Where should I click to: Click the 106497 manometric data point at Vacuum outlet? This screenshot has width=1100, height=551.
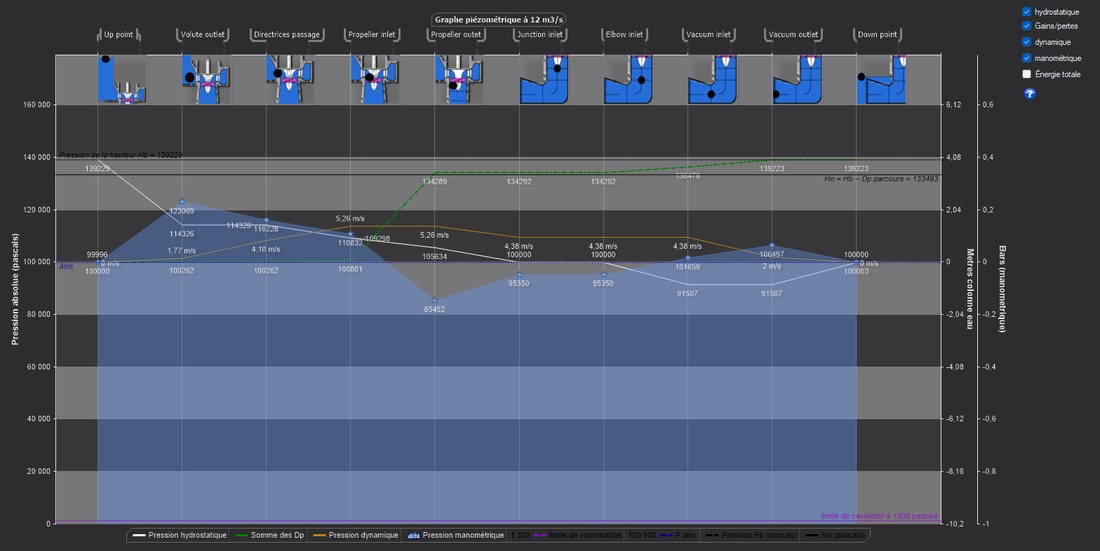tap(772, 246)
